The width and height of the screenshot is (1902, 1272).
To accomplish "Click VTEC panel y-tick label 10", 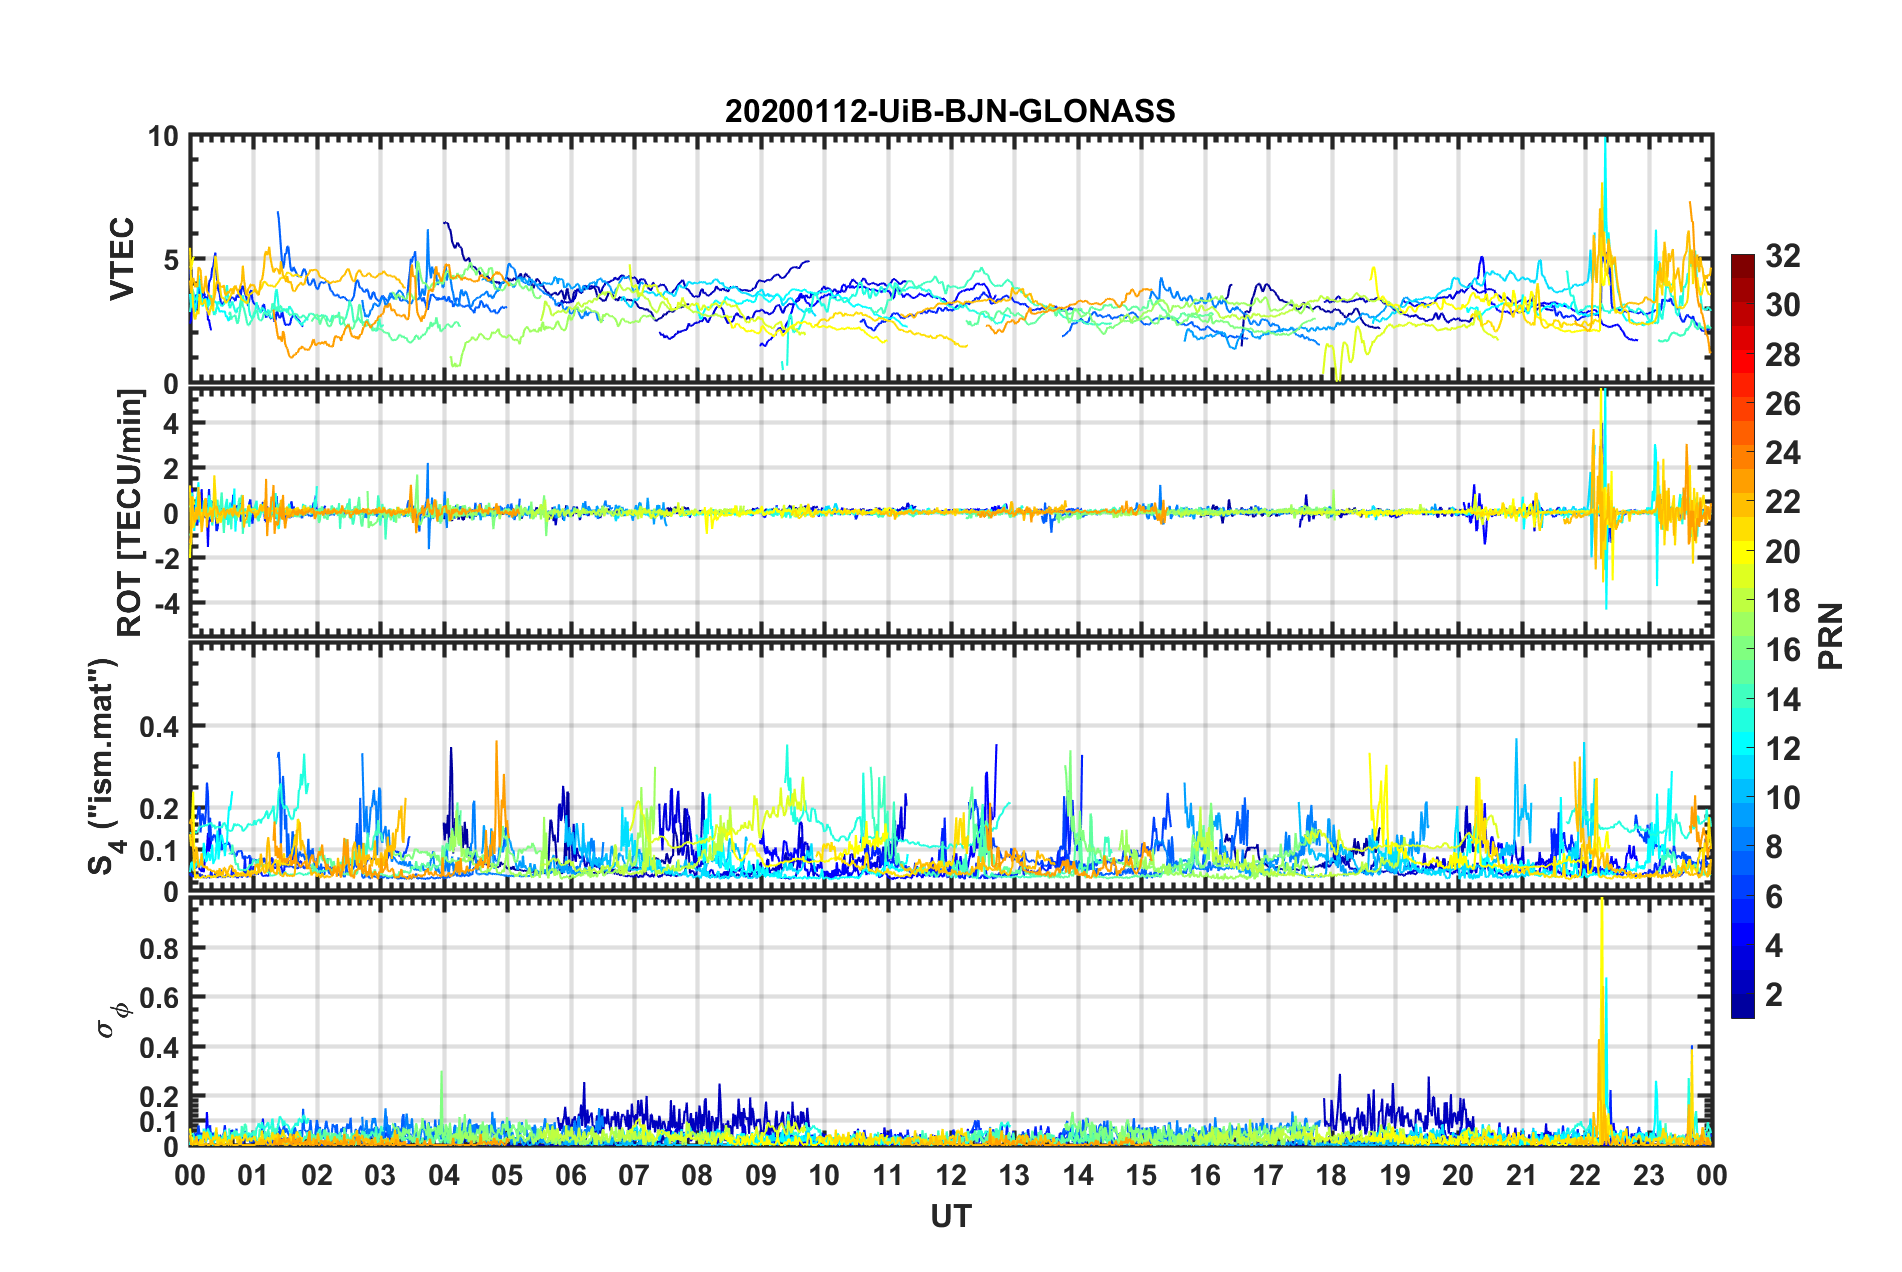I will [163, 136].
